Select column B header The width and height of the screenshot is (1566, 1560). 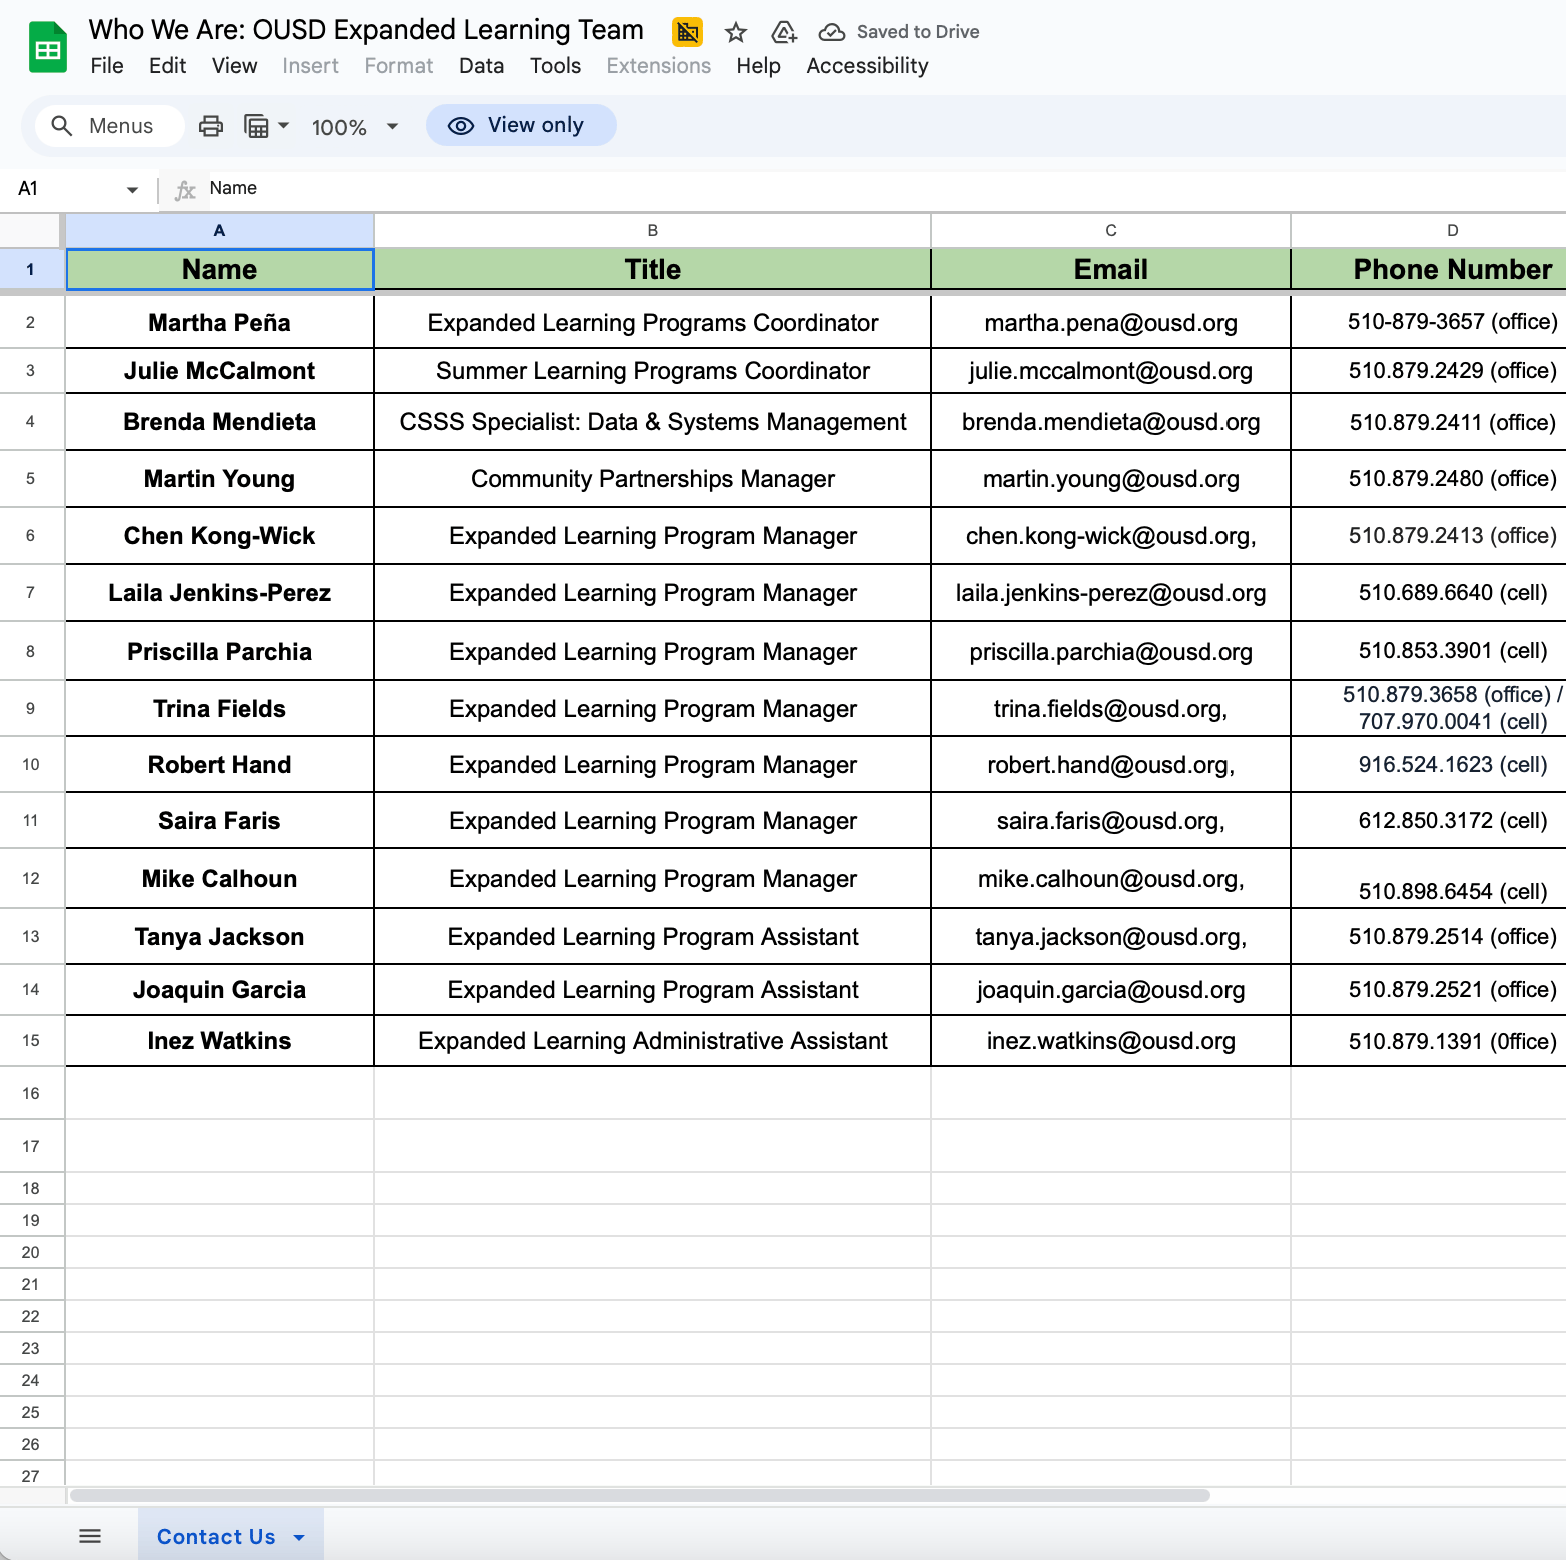click(652, 230)
